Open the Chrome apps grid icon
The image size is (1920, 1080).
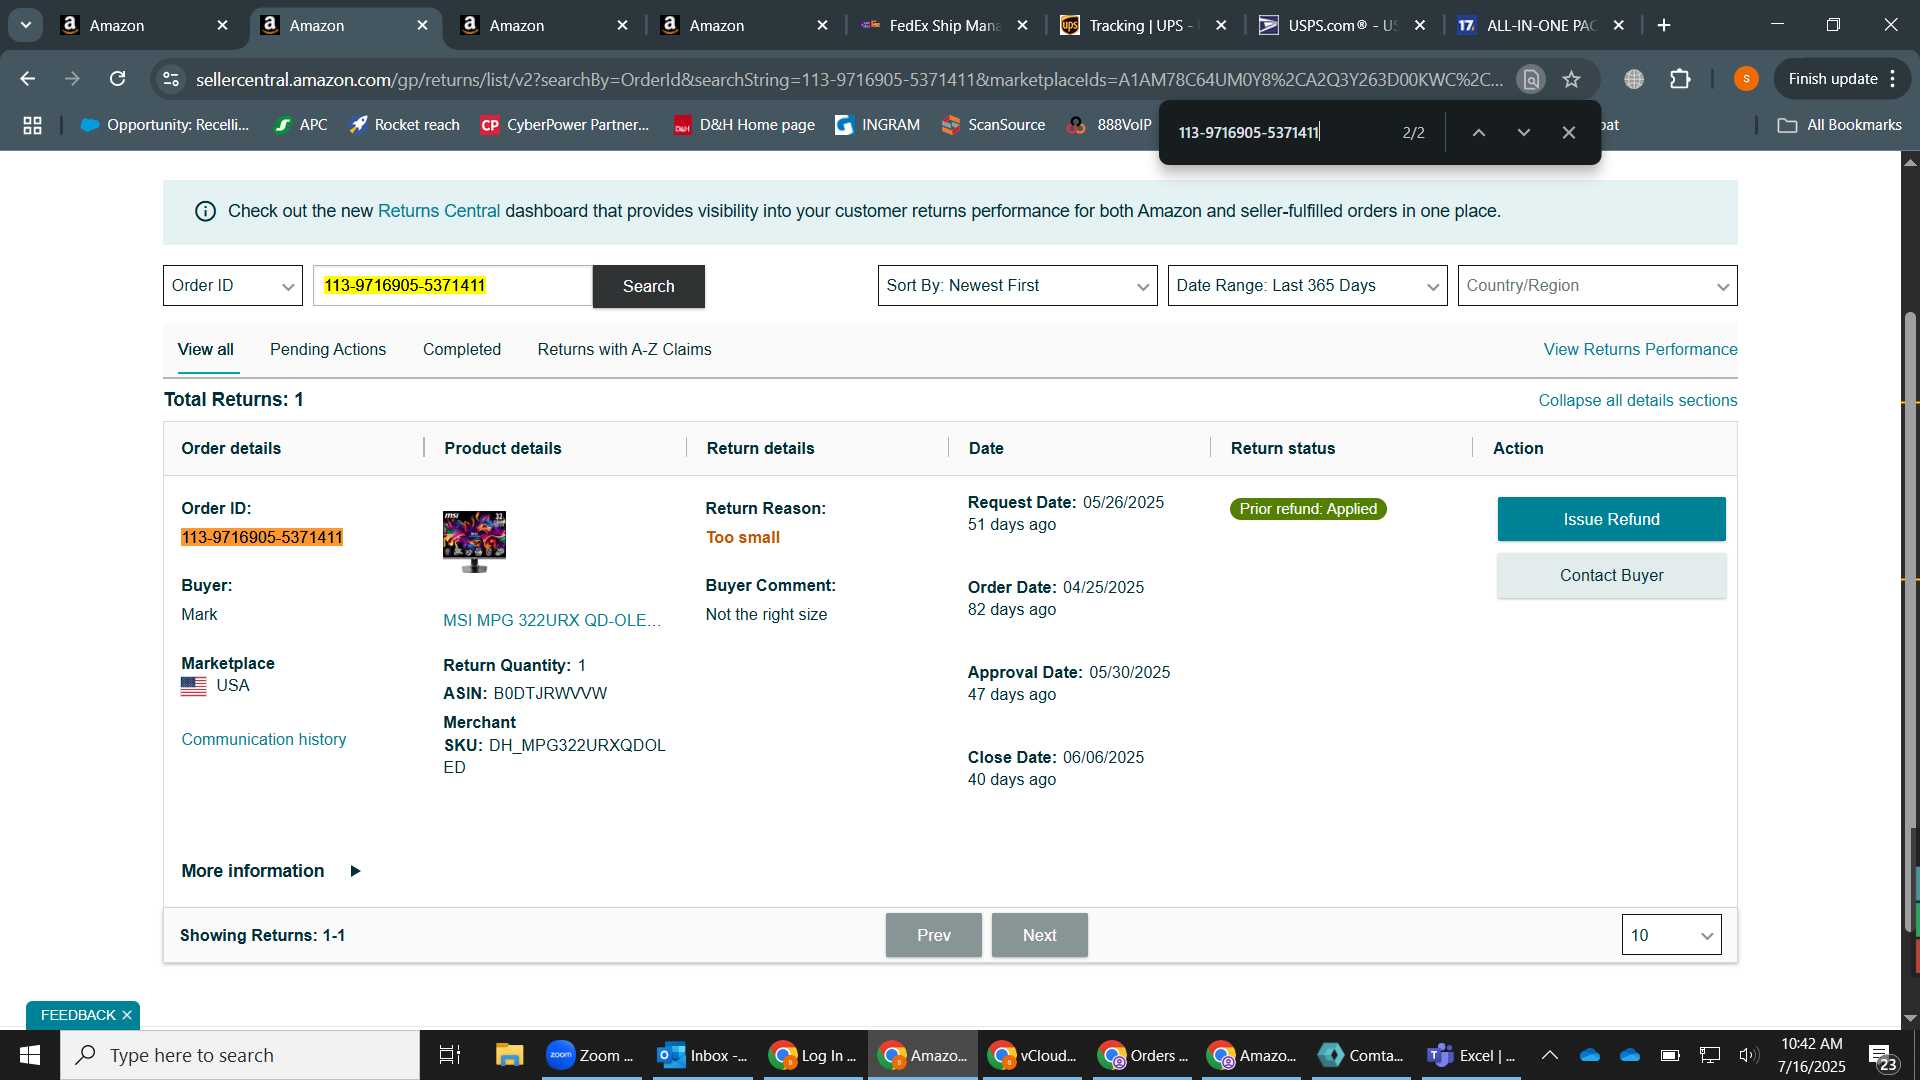coord(32,125)
